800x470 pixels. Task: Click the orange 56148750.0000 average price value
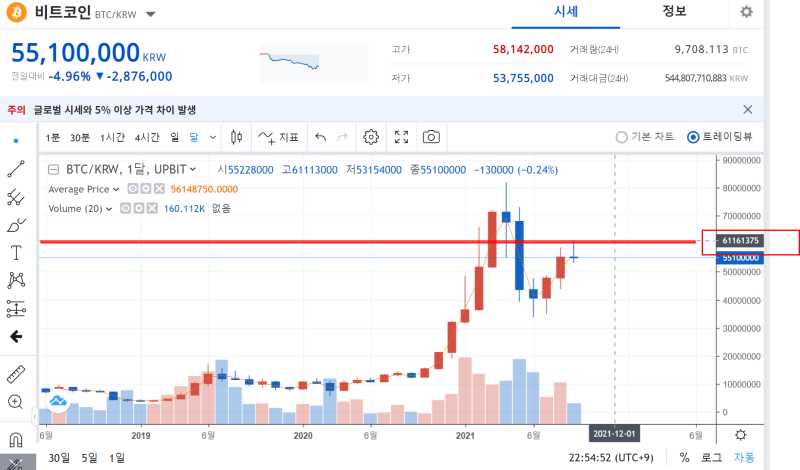(204, 189)
